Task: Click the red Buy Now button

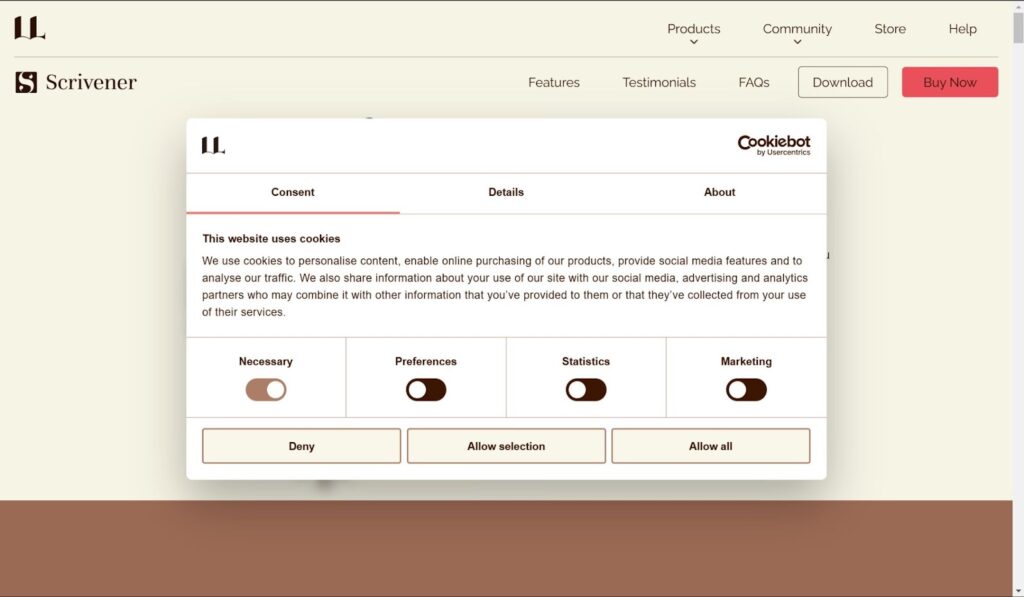Action: coord(949,82)
